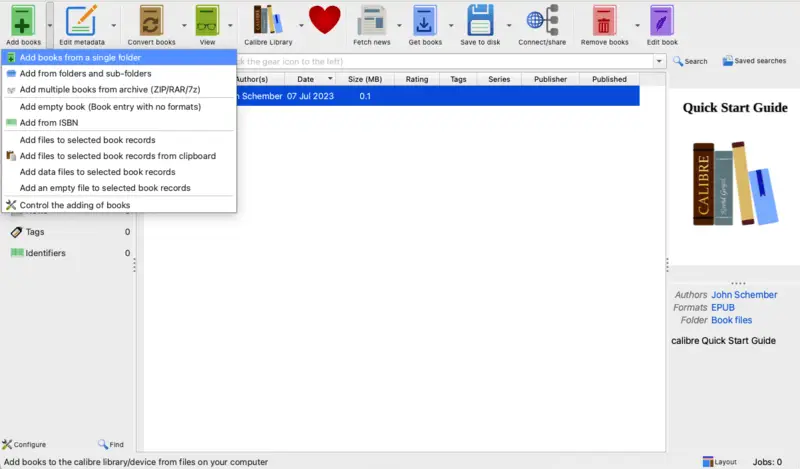Sort by the Published column header

609,79
